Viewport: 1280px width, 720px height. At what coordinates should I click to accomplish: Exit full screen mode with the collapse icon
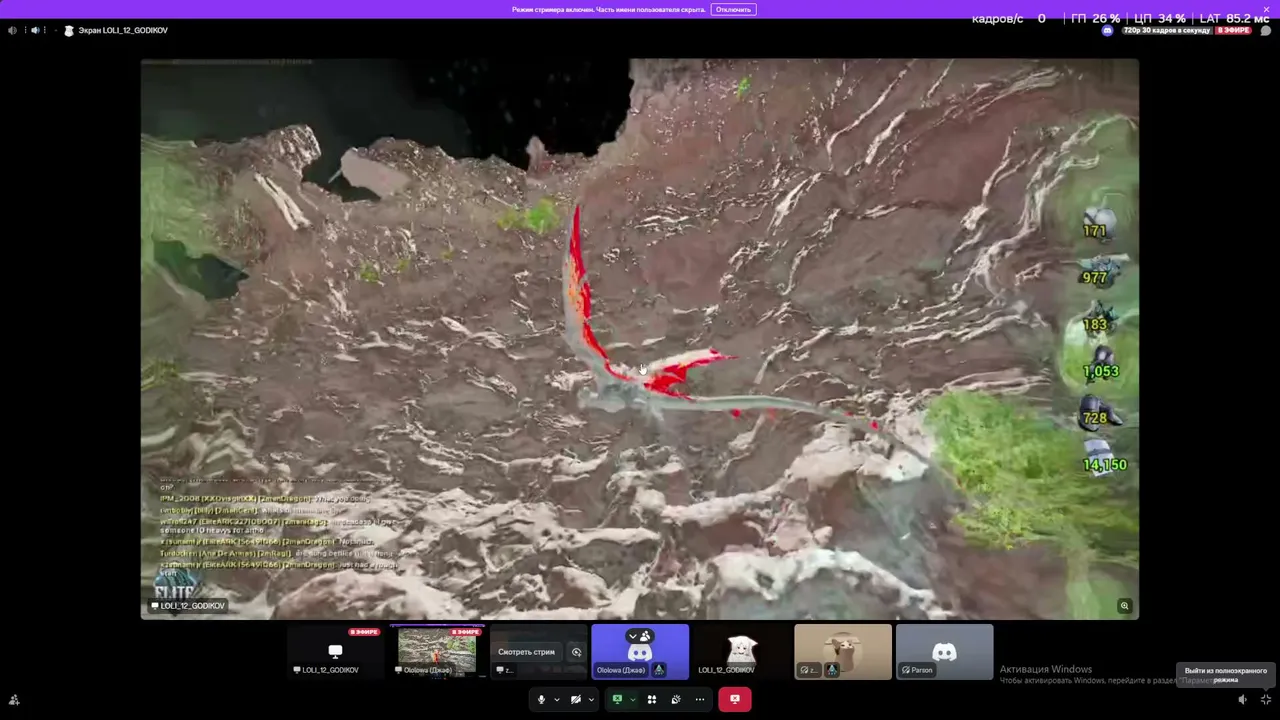coord(1266,700)
